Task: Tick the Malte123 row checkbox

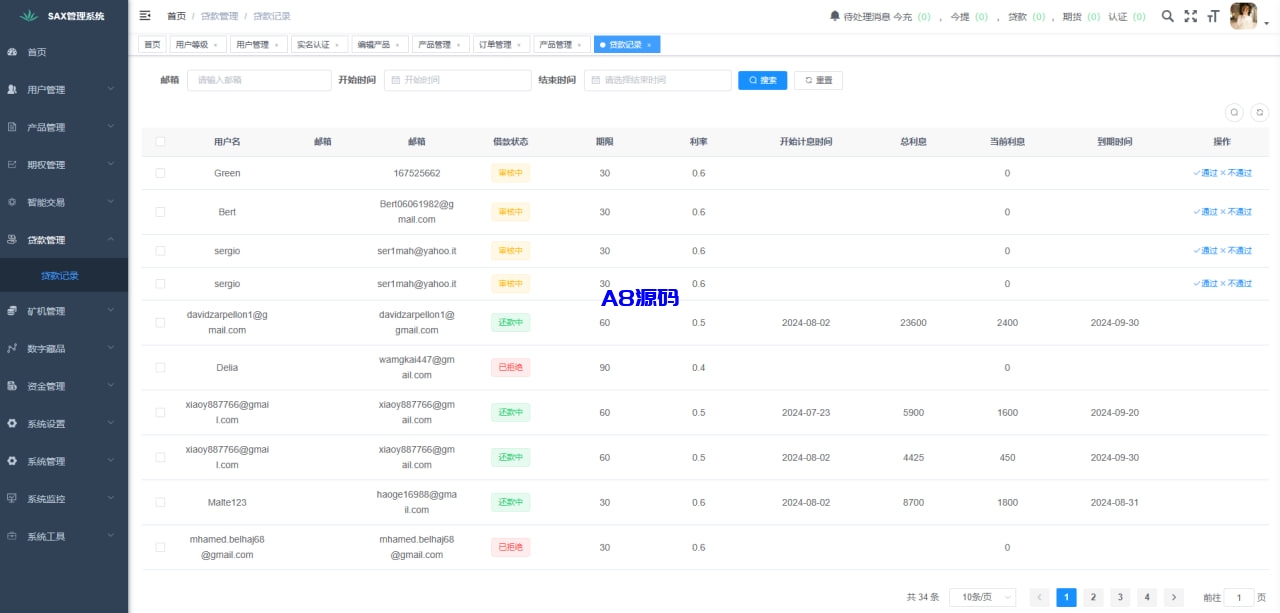Action: pyautogui.click(x=160, y=502)
